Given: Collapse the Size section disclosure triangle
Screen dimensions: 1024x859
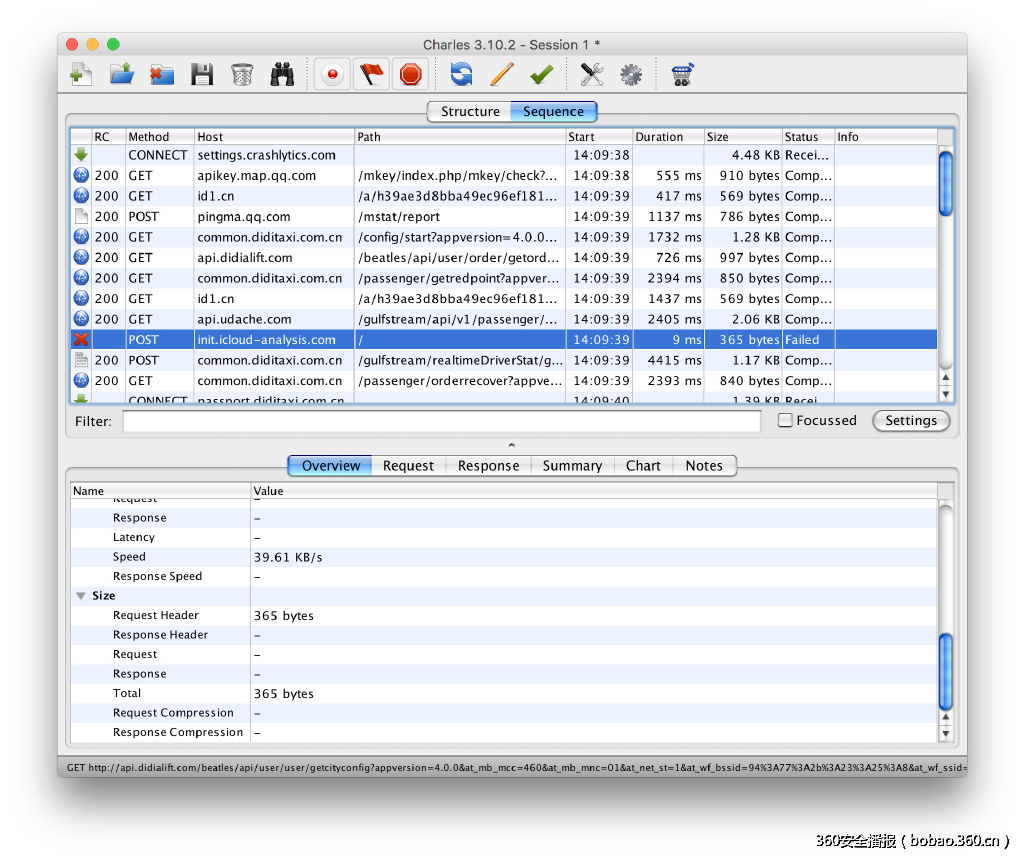Looking at the screenshot, I should tap(80, 596).
